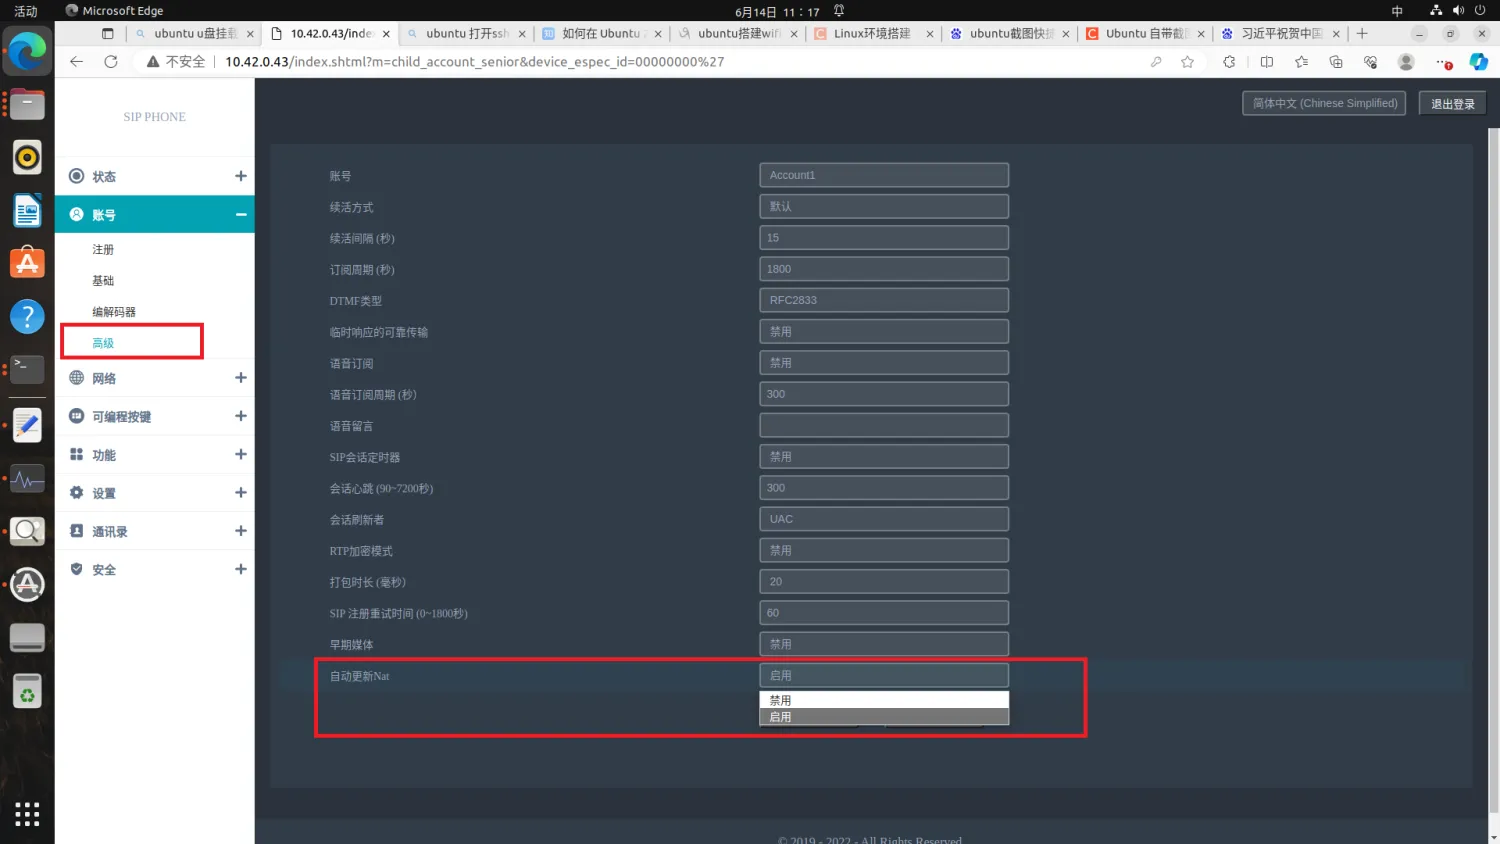This screenshot has height=844, width=1500.
Task: Expand the 安全 section plus
Action: coord(240,569)
